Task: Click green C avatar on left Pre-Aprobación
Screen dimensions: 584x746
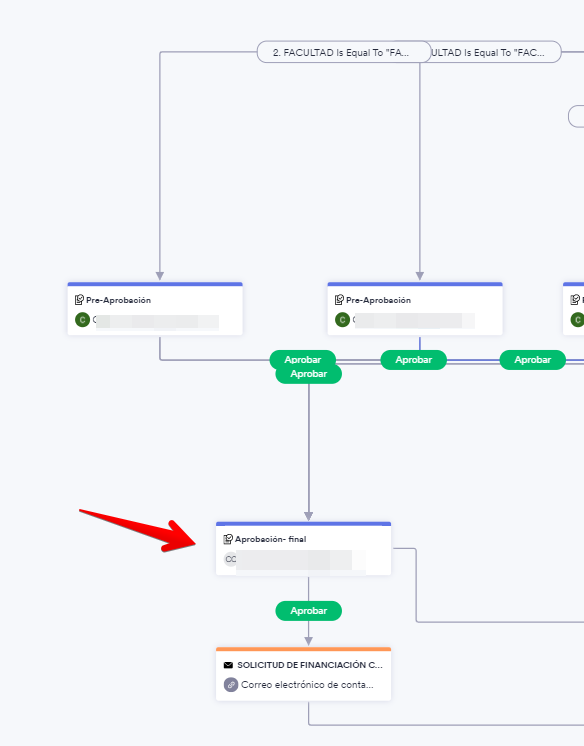Action: coord(82,320)
